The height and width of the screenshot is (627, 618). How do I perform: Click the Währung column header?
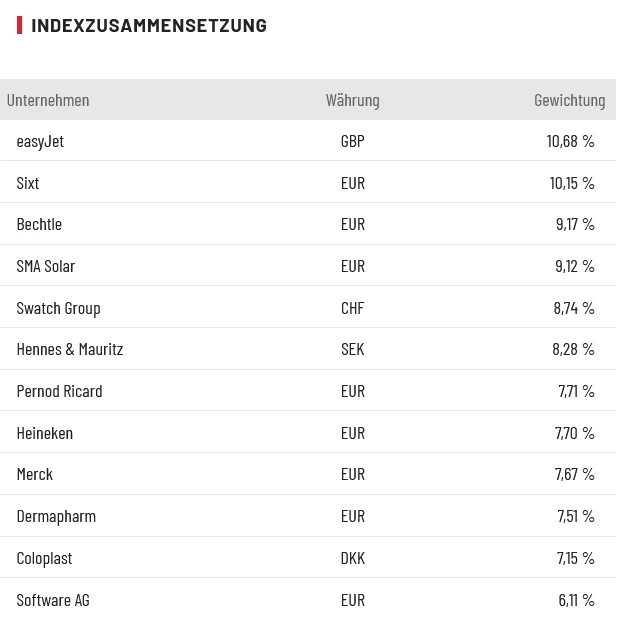coord(352,100)
